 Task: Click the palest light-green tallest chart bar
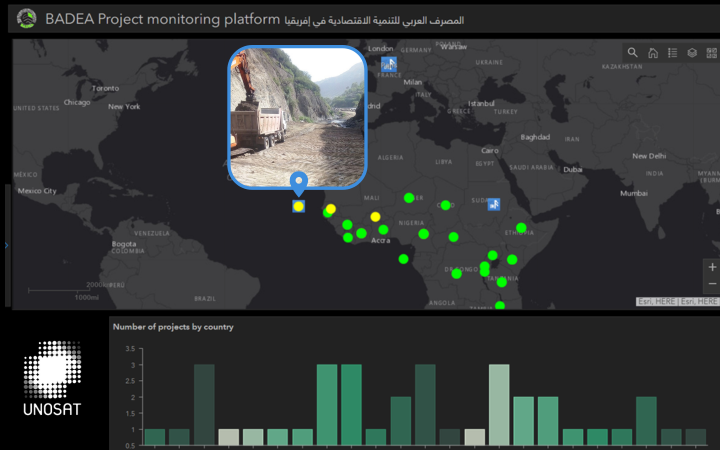pyautogui.click(x=499, y=405)
